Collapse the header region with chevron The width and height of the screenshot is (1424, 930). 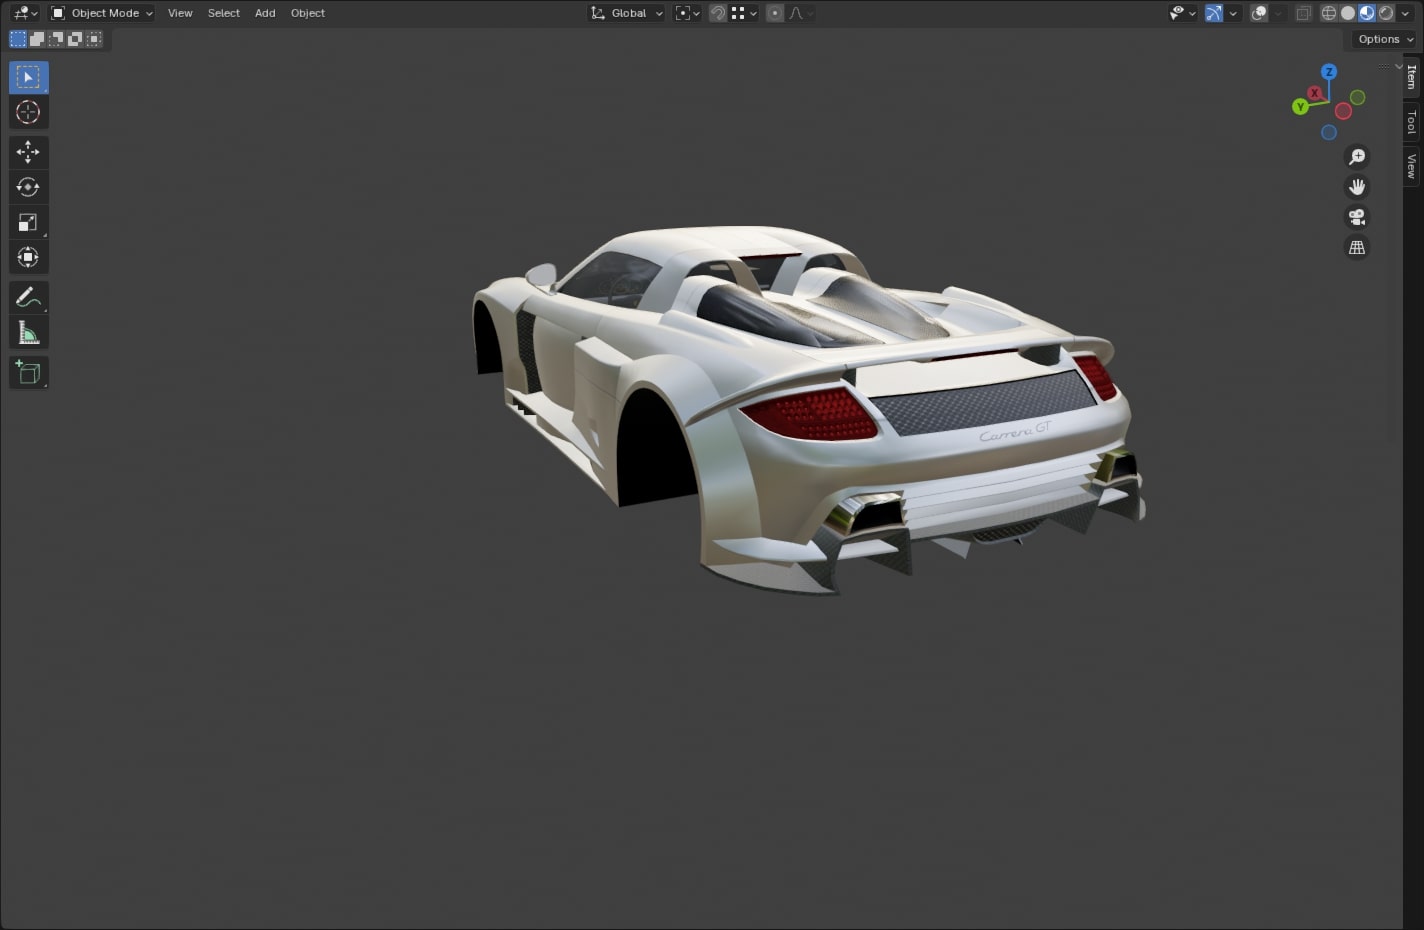pos(1398,66)
